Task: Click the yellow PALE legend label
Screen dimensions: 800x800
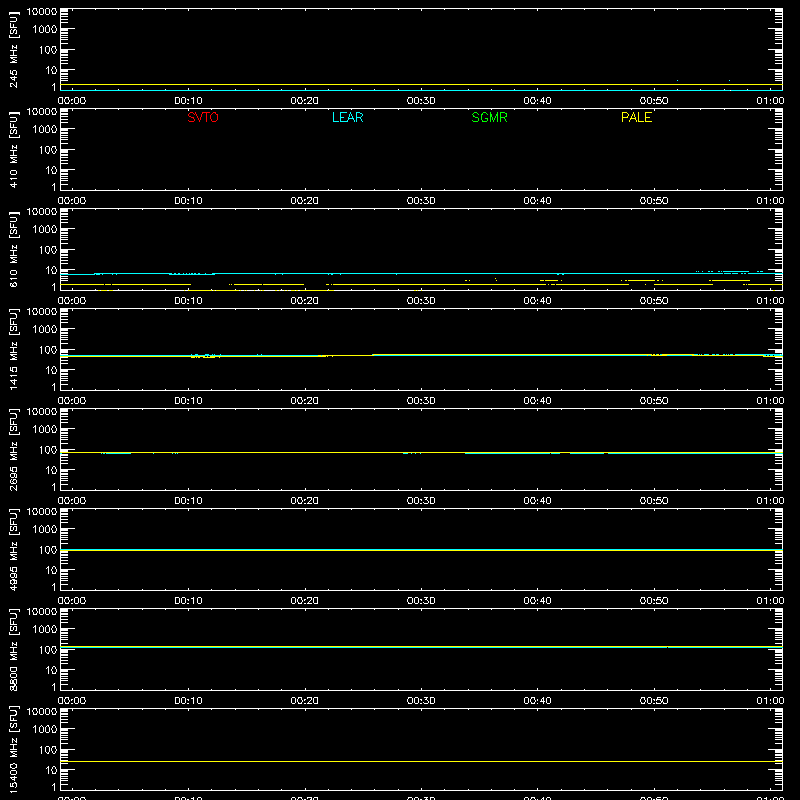Action: [636, 117]
